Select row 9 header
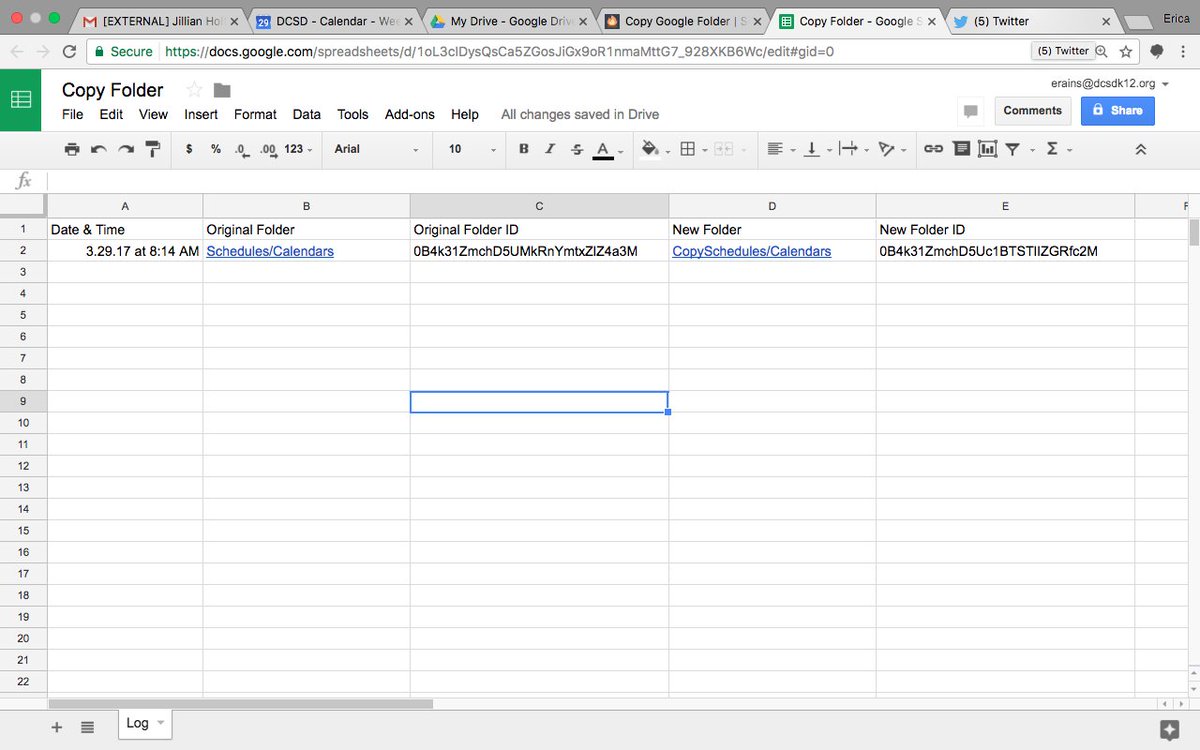The height and width of the screenshot is (750, 1200). [24, 401]
